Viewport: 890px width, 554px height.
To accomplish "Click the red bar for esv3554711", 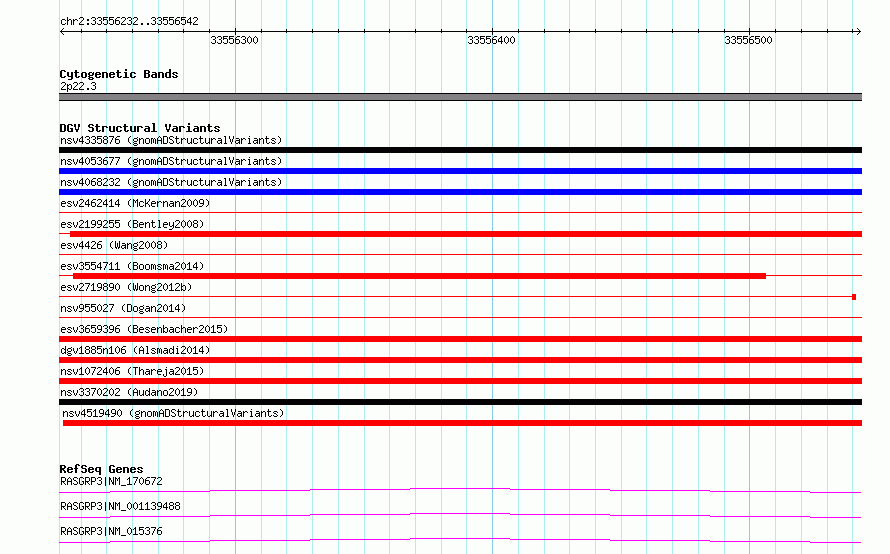I will pos(419,276).
